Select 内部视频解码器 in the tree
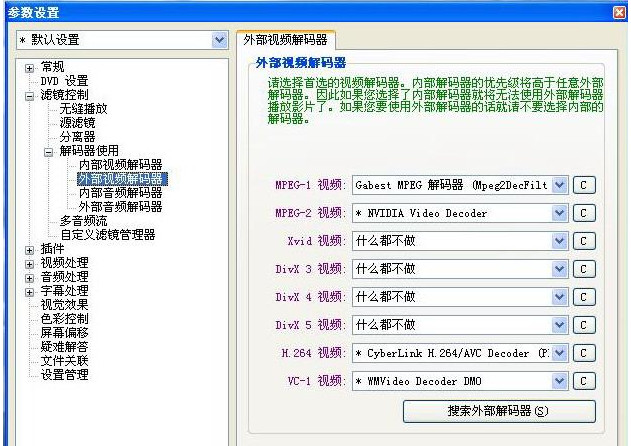 pos(120,165)
